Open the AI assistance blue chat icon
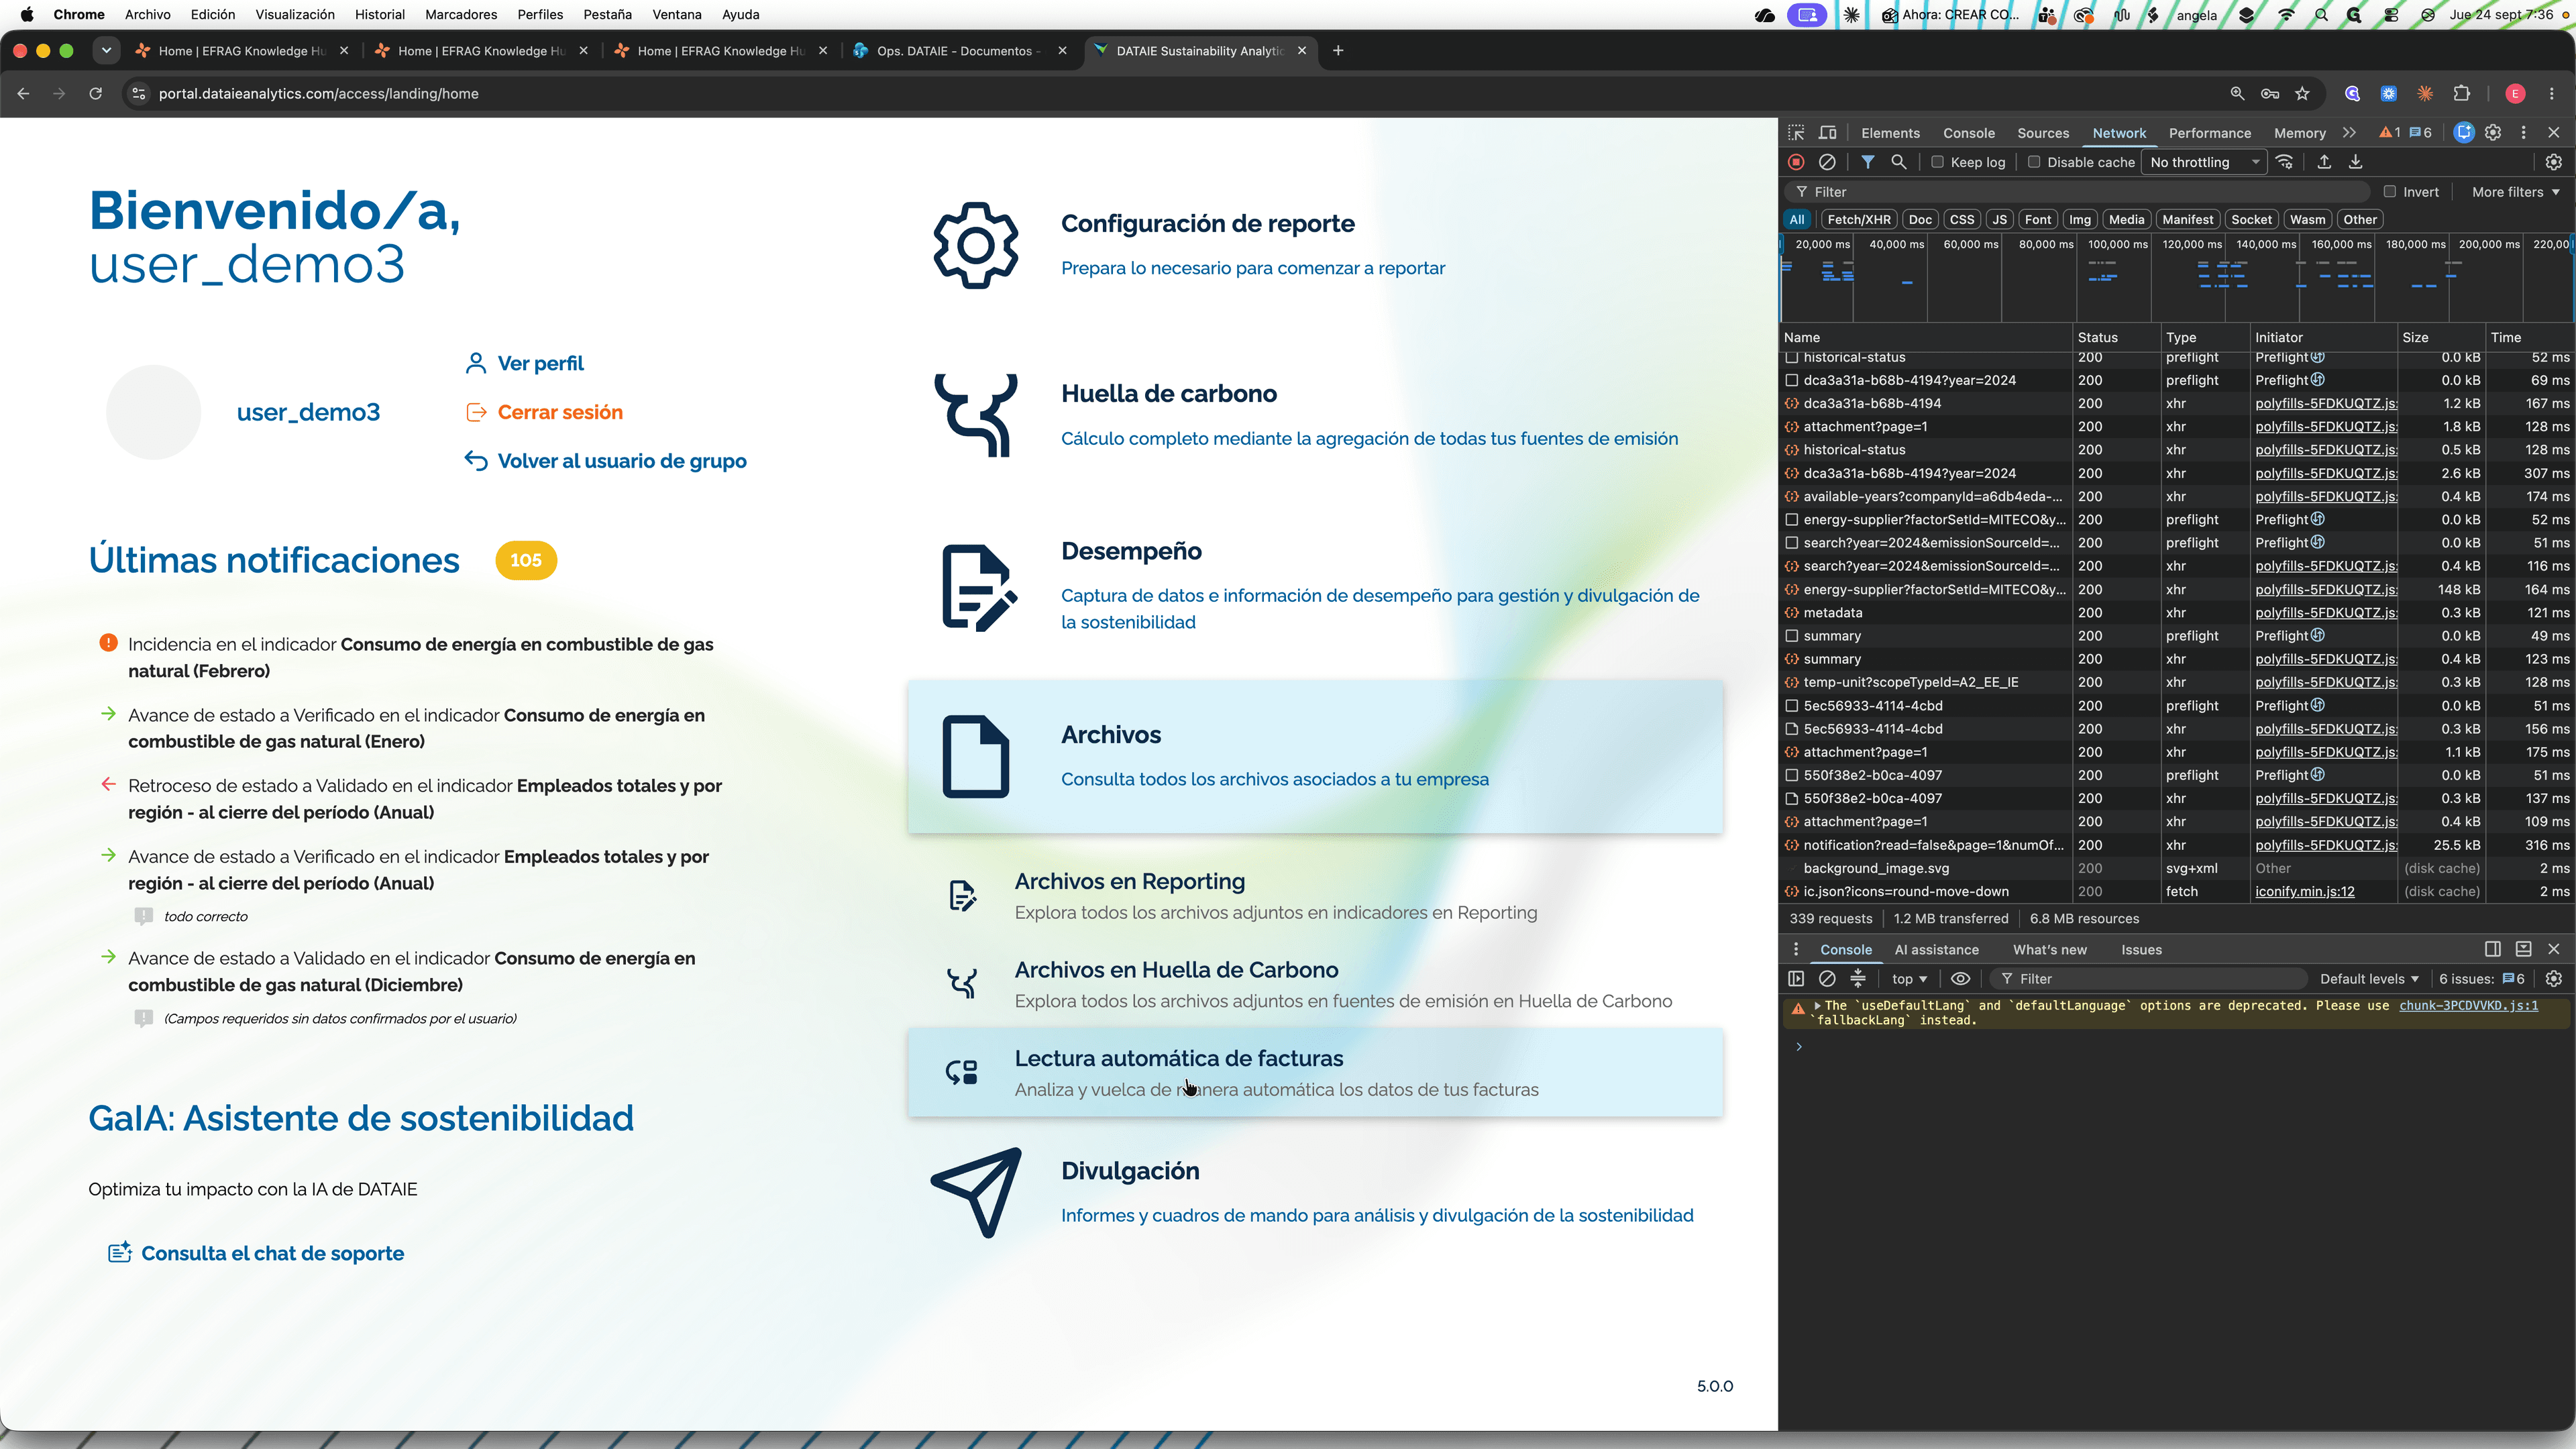 [2464, 133]
